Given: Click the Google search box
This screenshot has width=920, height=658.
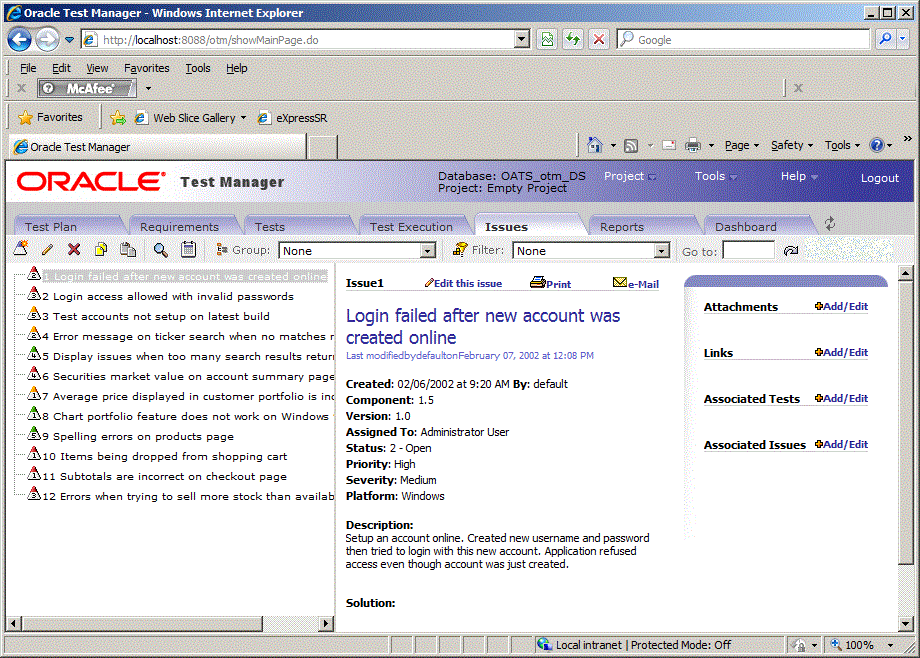Looking at the screenshot, I should click(744, 39).
